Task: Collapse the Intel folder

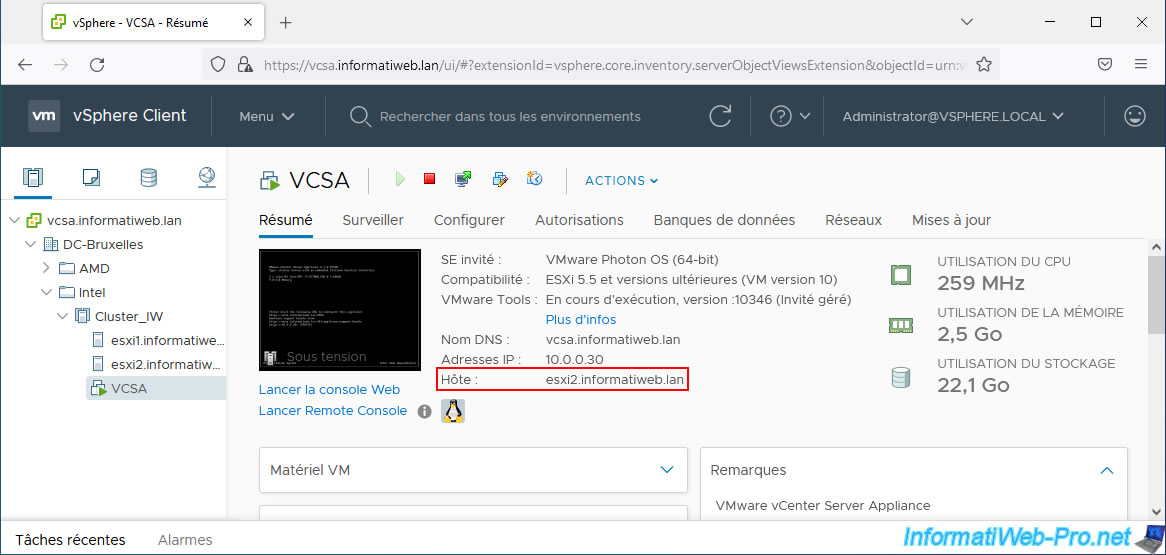Action: 47,292
